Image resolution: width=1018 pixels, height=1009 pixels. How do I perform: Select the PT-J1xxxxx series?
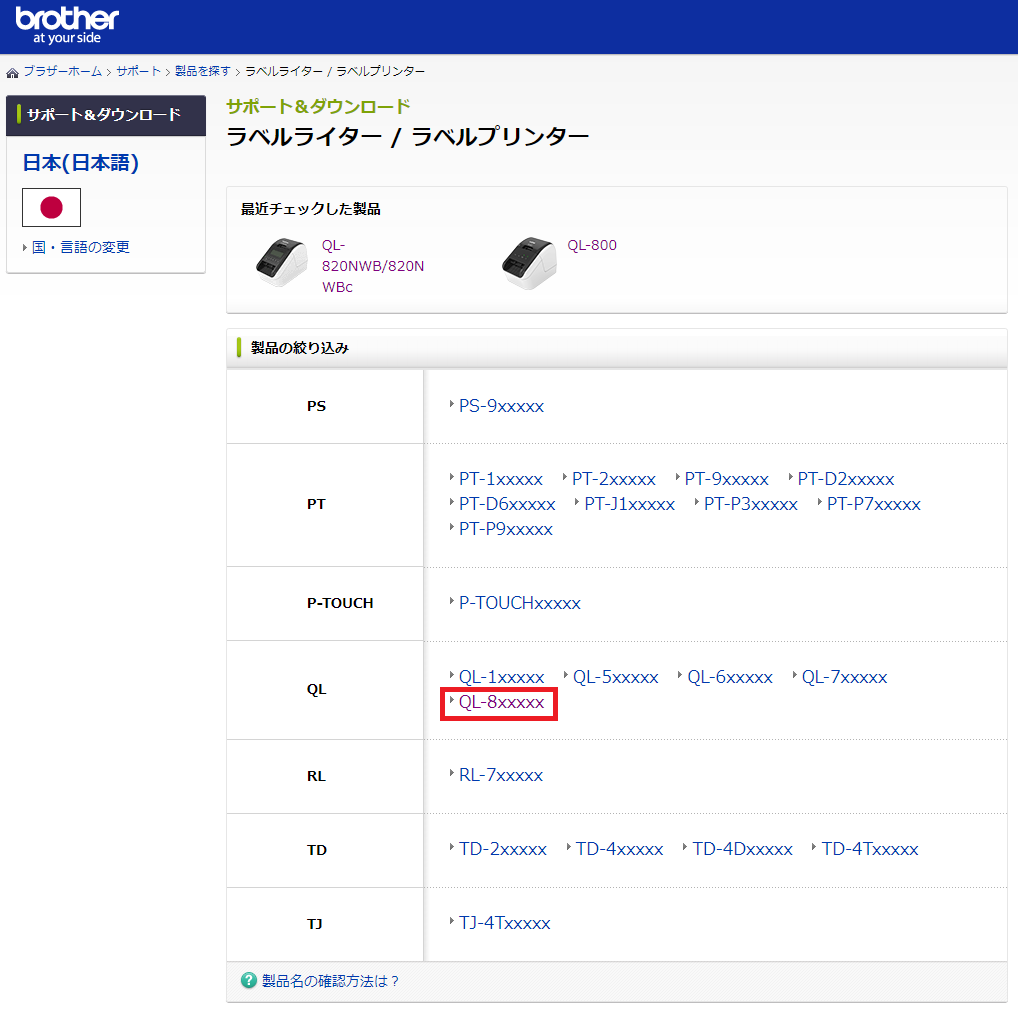pos(630,504)
